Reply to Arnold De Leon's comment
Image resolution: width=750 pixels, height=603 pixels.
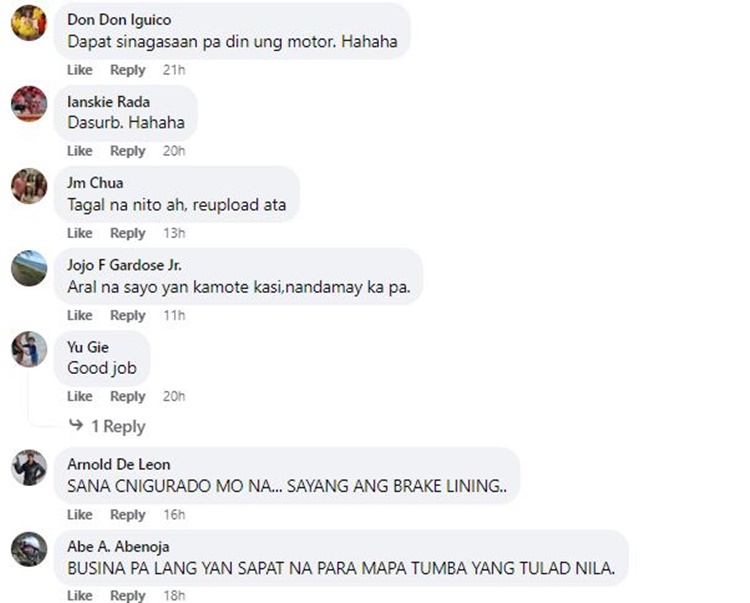pos(128,515)
